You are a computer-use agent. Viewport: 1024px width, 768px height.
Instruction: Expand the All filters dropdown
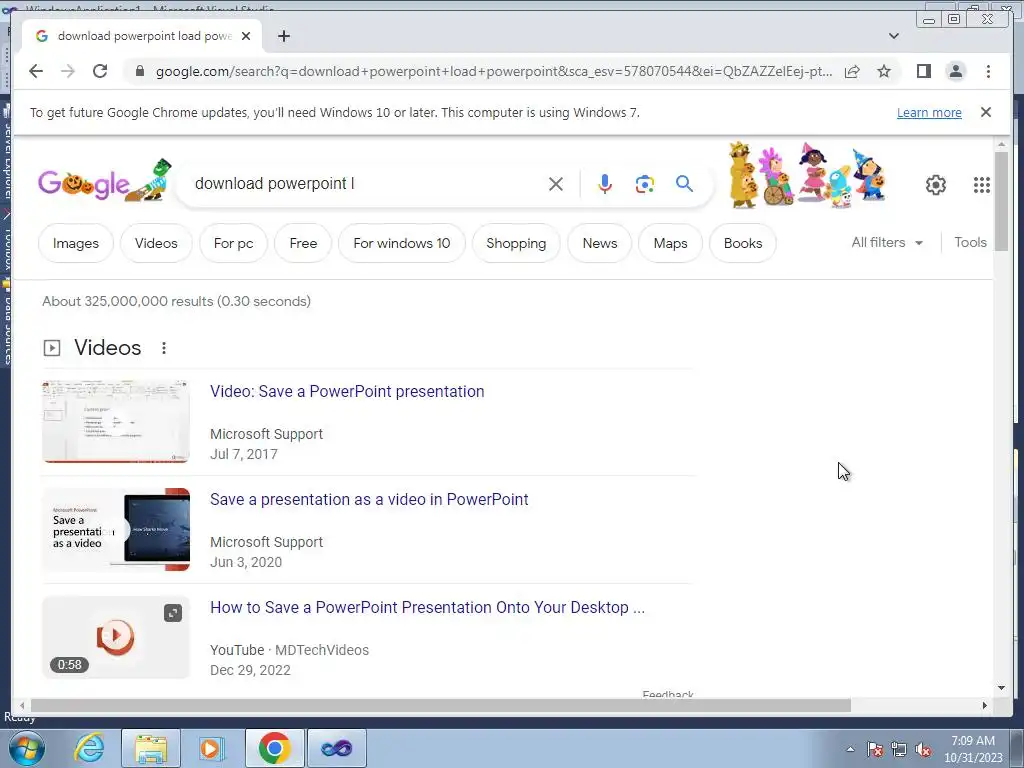pos(887,242)
